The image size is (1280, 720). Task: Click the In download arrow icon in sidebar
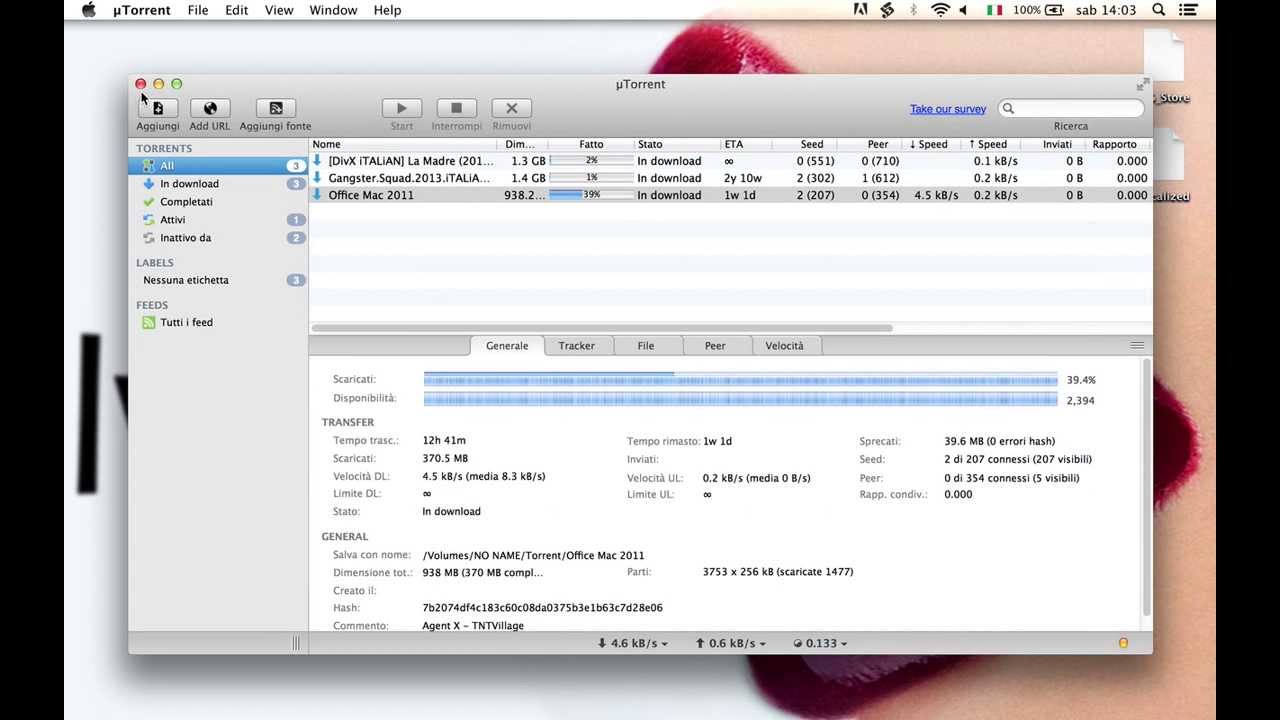pyautogui.click(x=149, y=184)
